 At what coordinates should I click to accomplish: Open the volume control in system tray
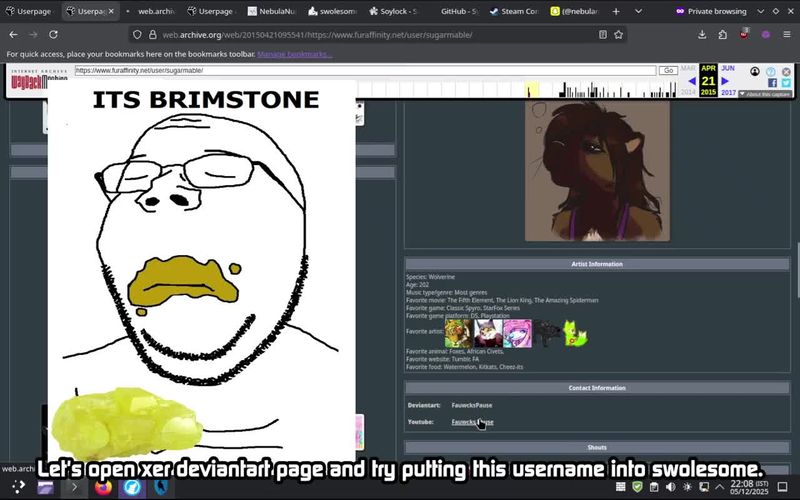tap(670, 487)
